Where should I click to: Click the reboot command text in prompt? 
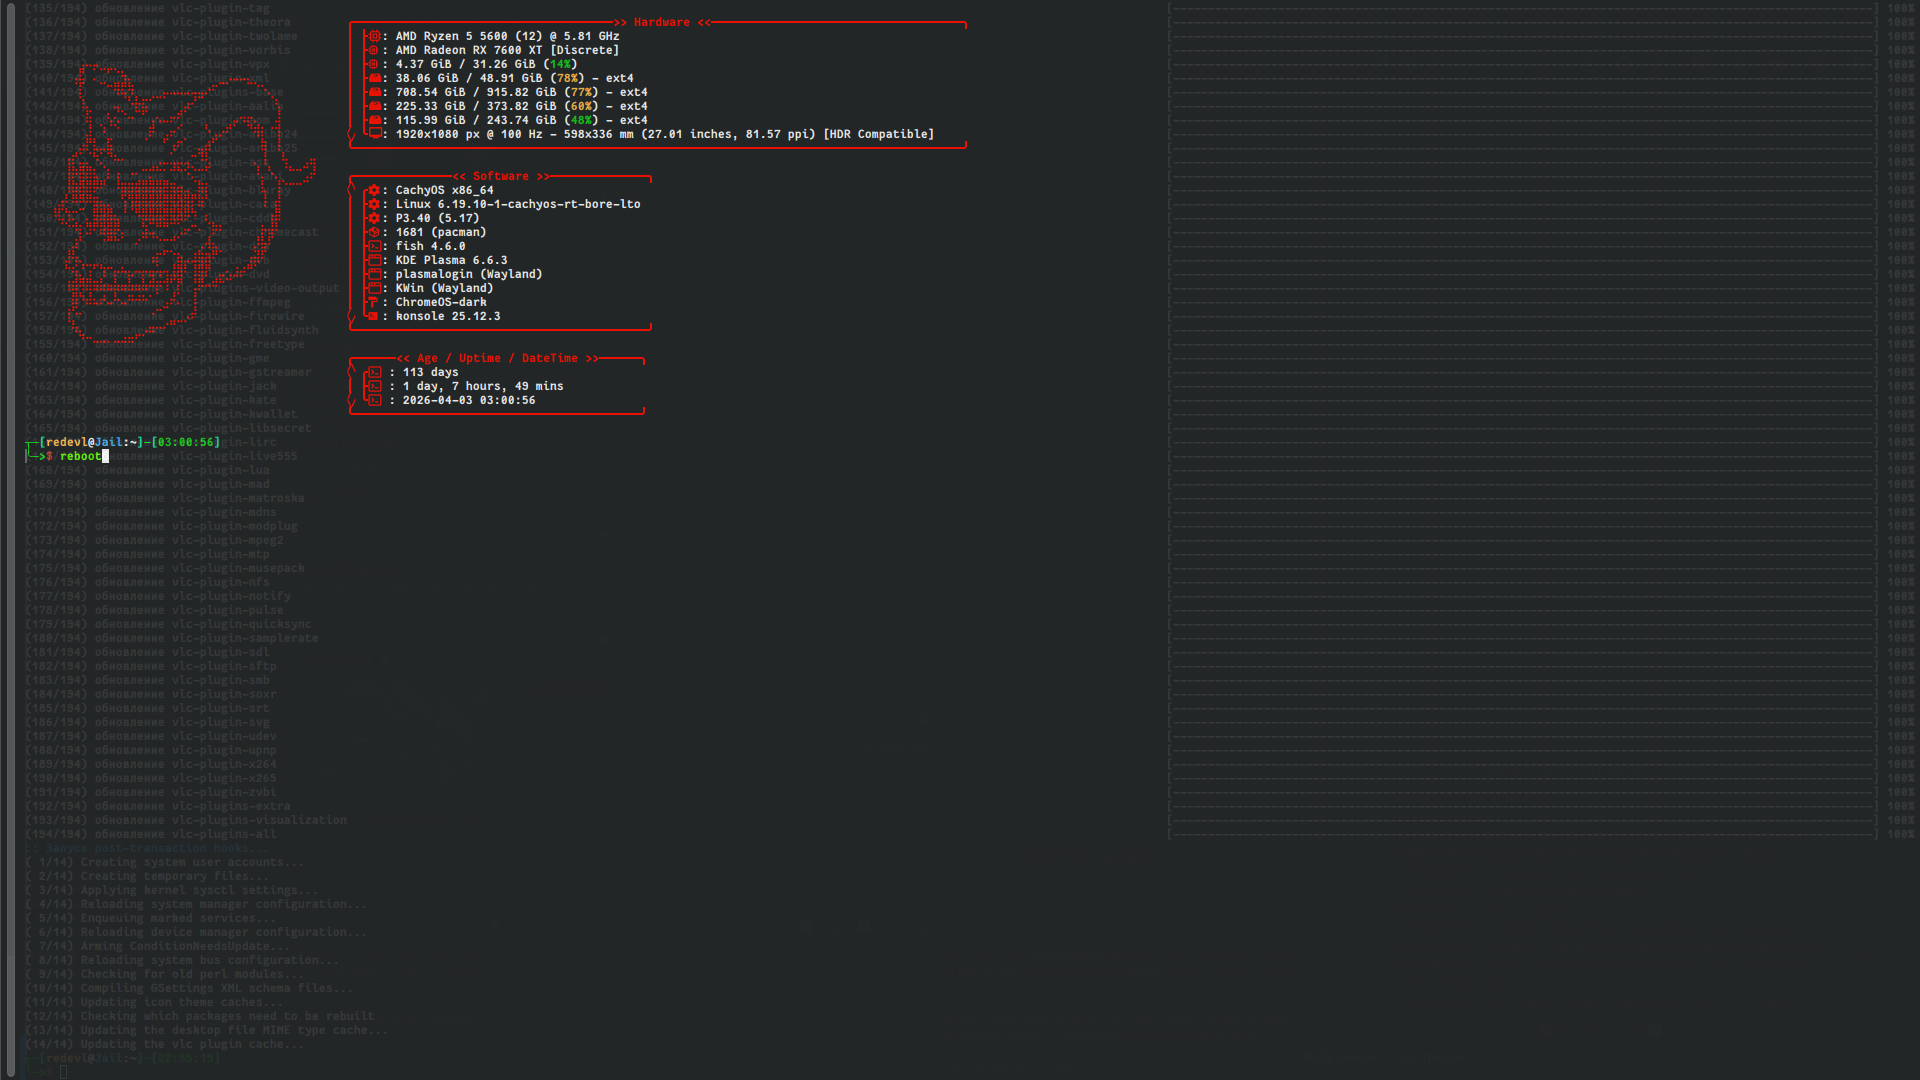click(80, 456)
